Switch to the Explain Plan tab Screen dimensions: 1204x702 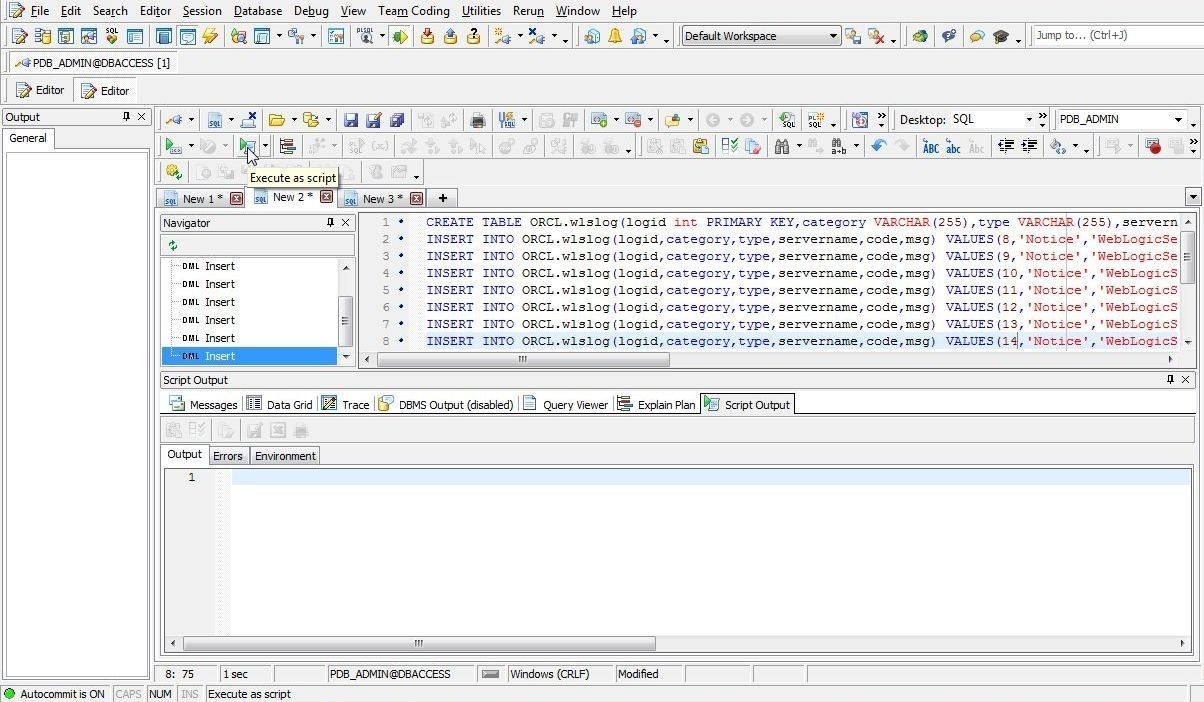pyautogui.click(x=656, y=404)
